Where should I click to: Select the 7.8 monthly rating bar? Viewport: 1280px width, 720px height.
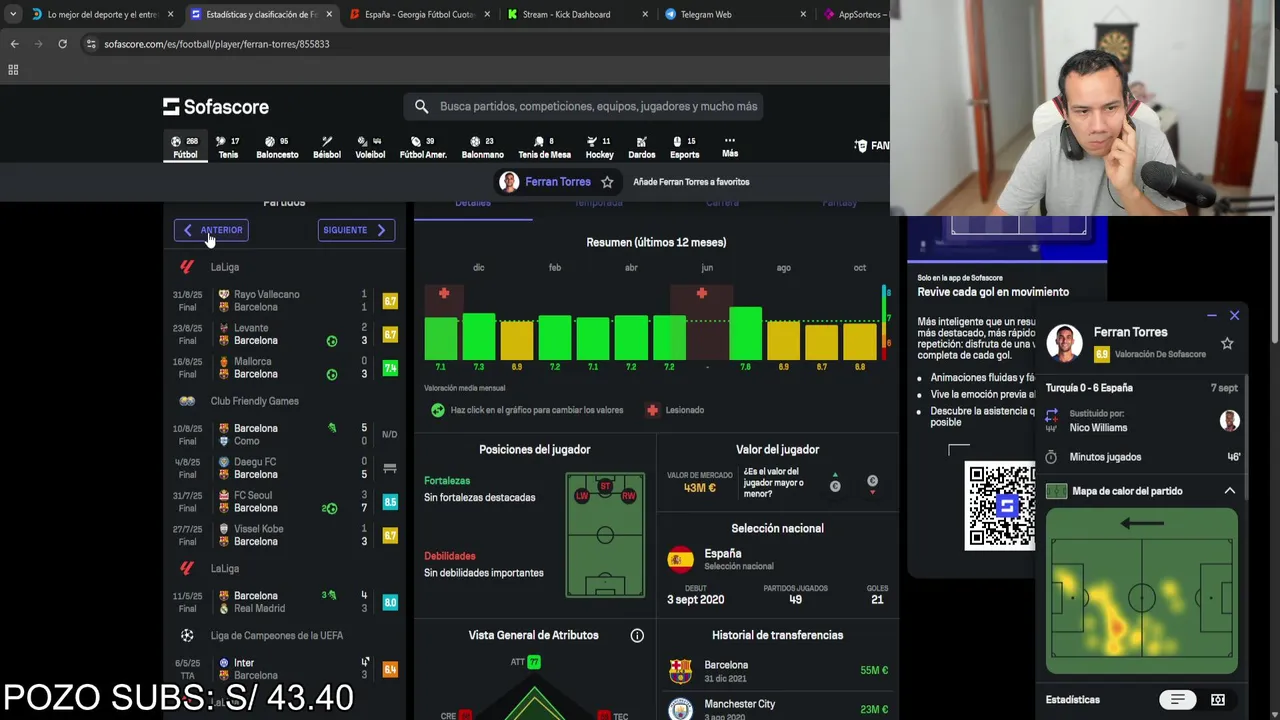[745, 333]
